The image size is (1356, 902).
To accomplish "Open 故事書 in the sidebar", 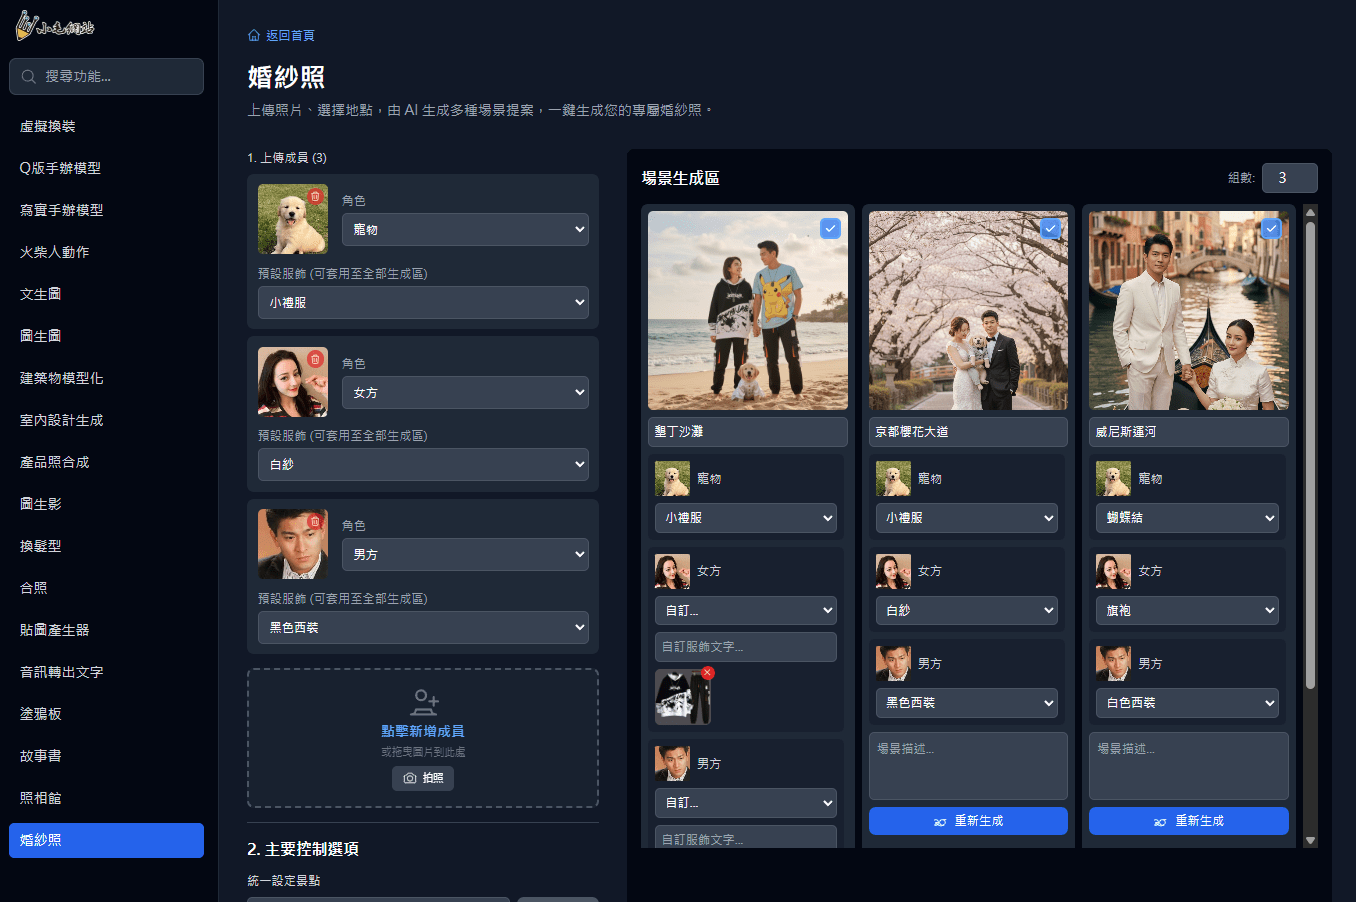I will click(106, 756).
